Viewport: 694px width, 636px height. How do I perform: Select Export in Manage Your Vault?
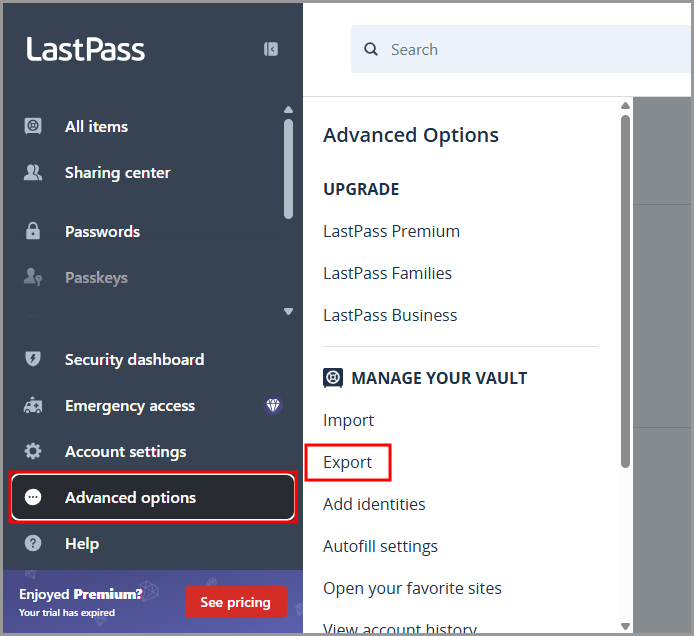[x=348, y=462]
